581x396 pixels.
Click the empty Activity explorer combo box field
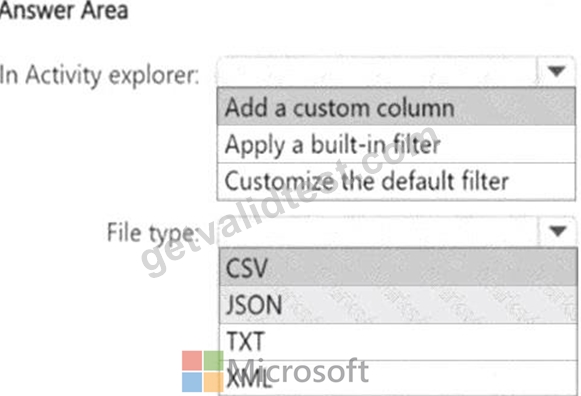click(x=377, y=71)
